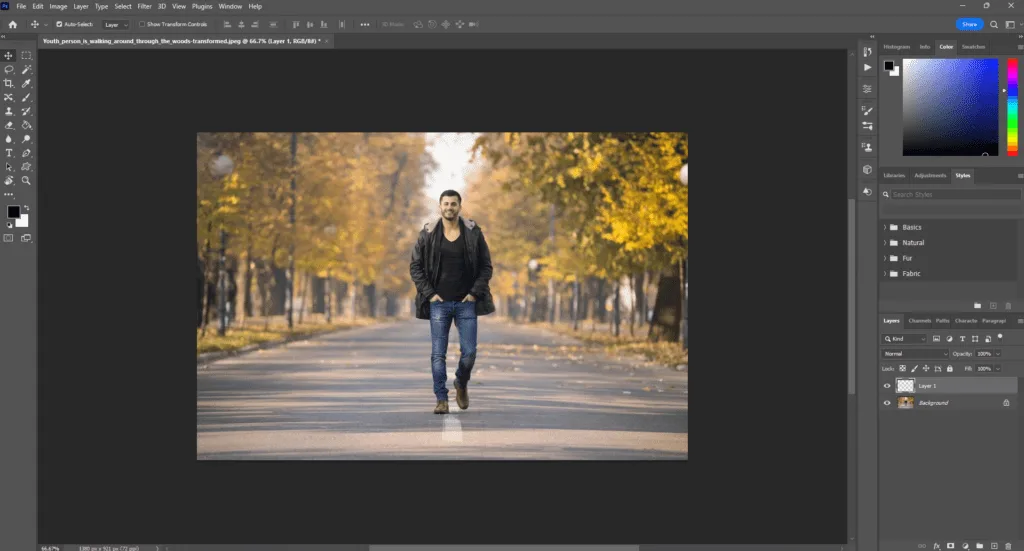Select the Magic Wand tool
Screen dimensions: 1024x551
(26, 69)
